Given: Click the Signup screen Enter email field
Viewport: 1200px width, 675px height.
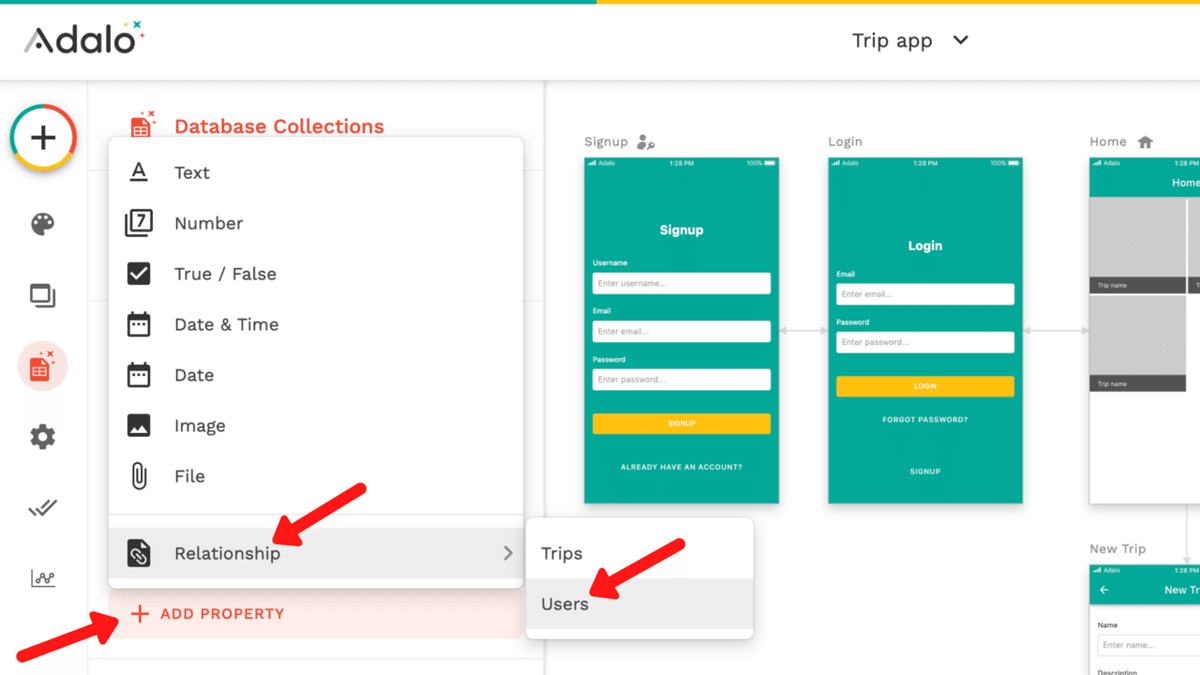Looking at the screenshot, I should tap(681, 331).
